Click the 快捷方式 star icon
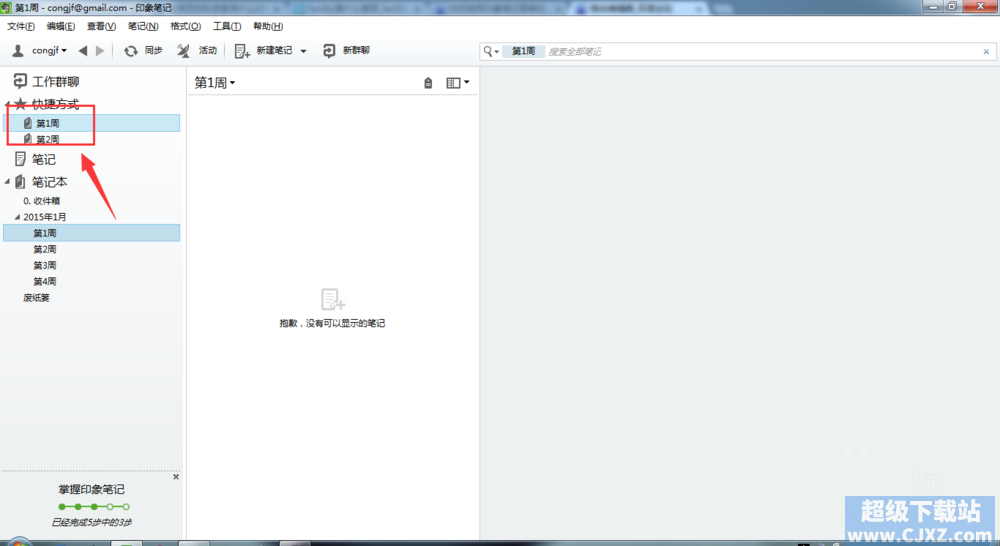The image size is (1000, 546). (20, 104)
